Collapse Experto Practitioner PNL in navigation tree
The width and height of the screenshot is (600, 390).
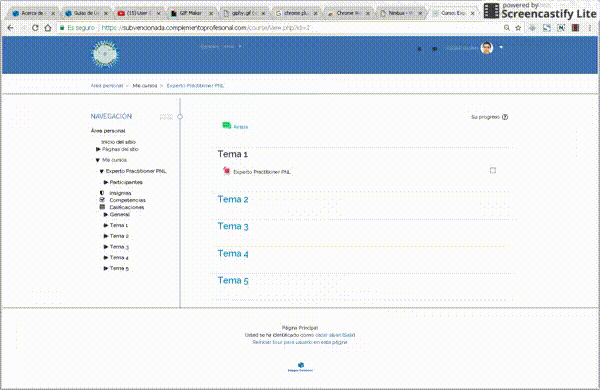pos(101,171)
